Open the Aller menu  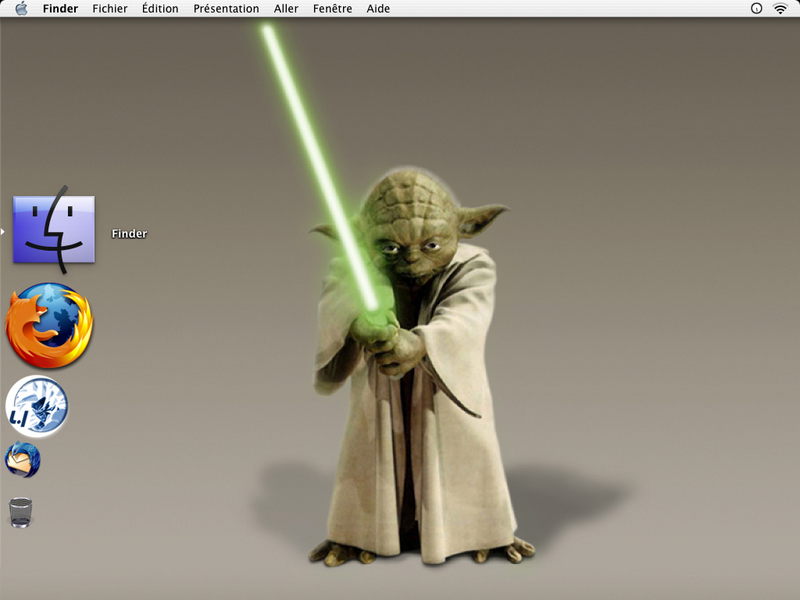point(286,9)
